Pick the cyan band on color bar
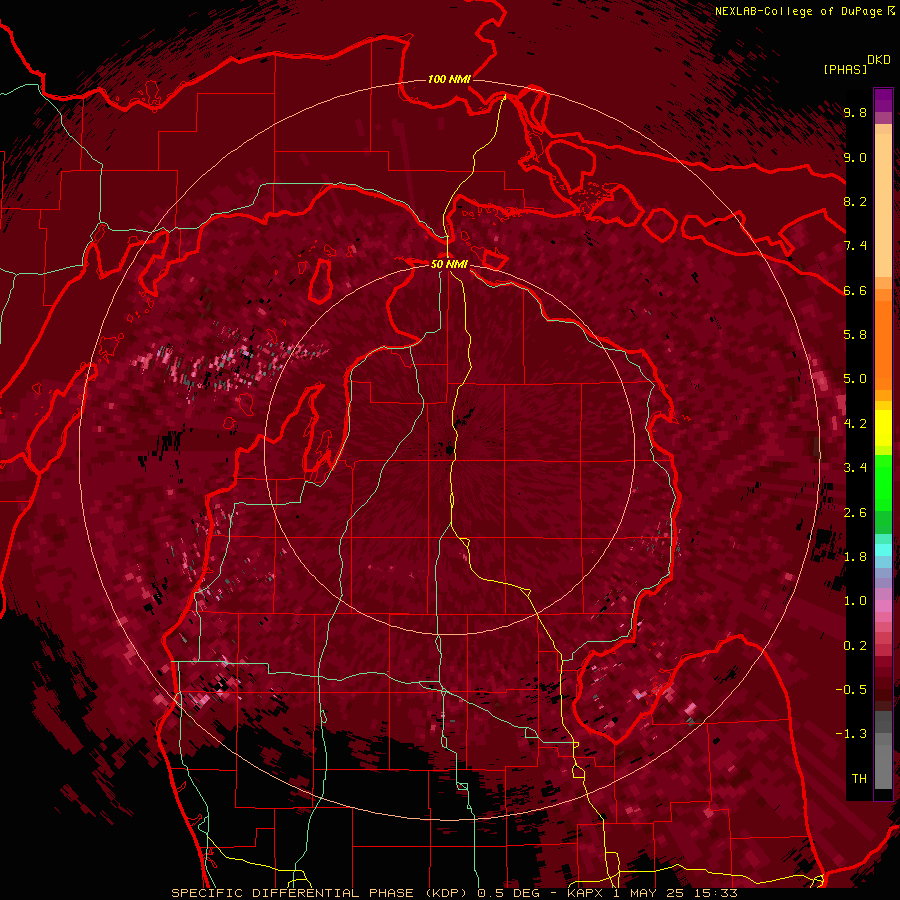The height and width of the screenshot is (900, 900). pos(883,550)
